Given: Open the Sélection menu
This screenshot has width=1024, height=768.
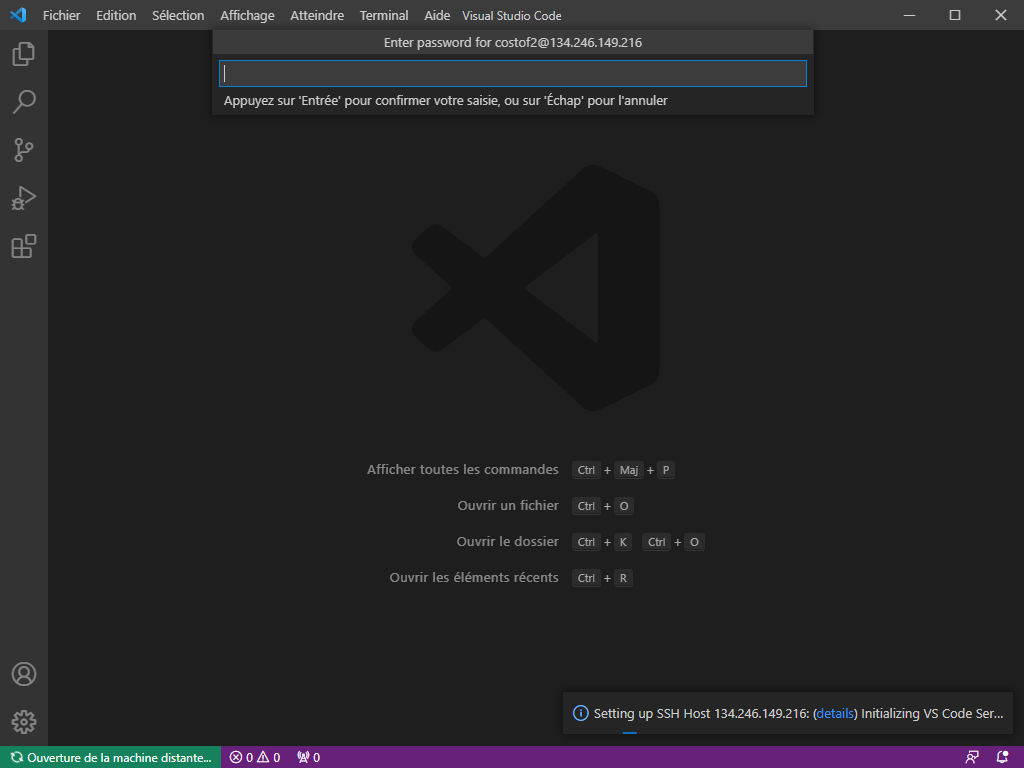Looking at the screenshot, I should [x=178, y=15].
